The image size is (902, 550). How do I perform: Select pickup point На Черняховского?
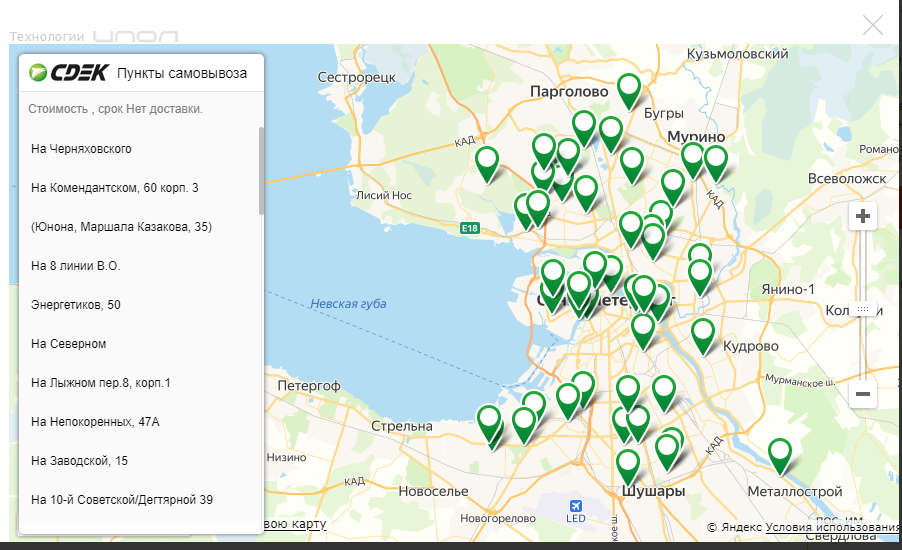tap(81, 149)
